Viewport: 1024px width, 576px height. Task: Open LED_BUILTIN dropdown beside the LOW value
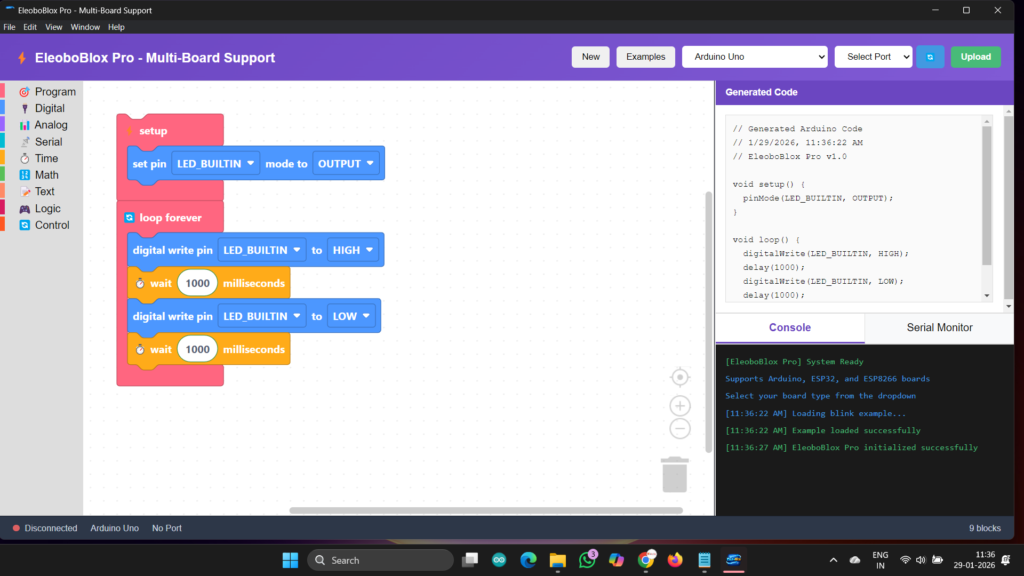(x=262, y=316)
